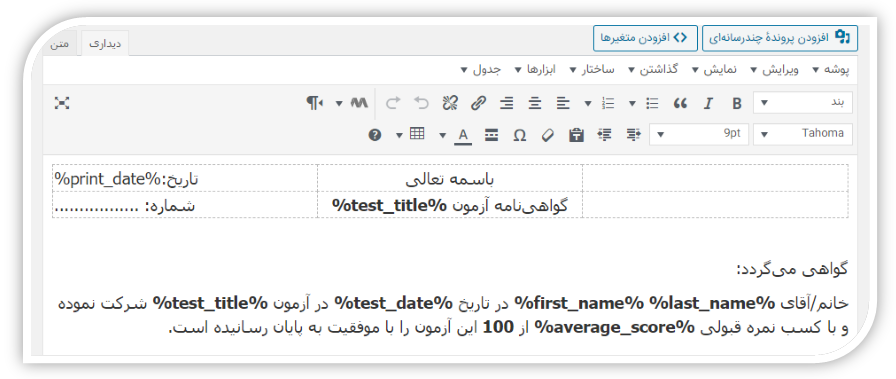
Task: Align text right
Action: (x=506, y=103)
